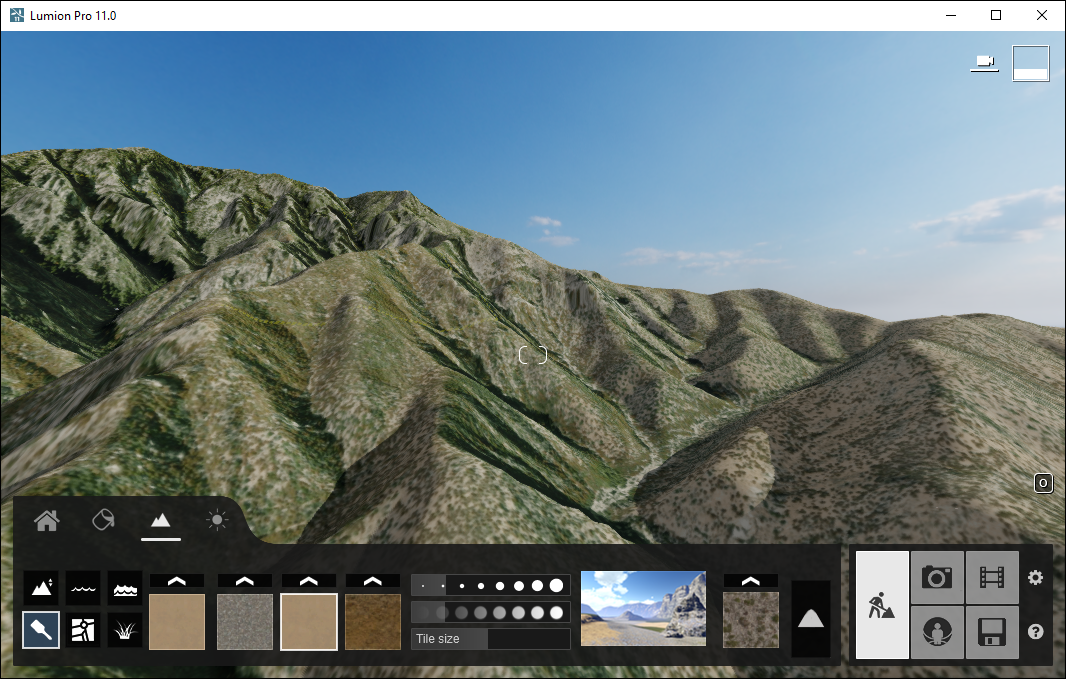Switch to Photo mode with camera icon

[x=937, y=577]
